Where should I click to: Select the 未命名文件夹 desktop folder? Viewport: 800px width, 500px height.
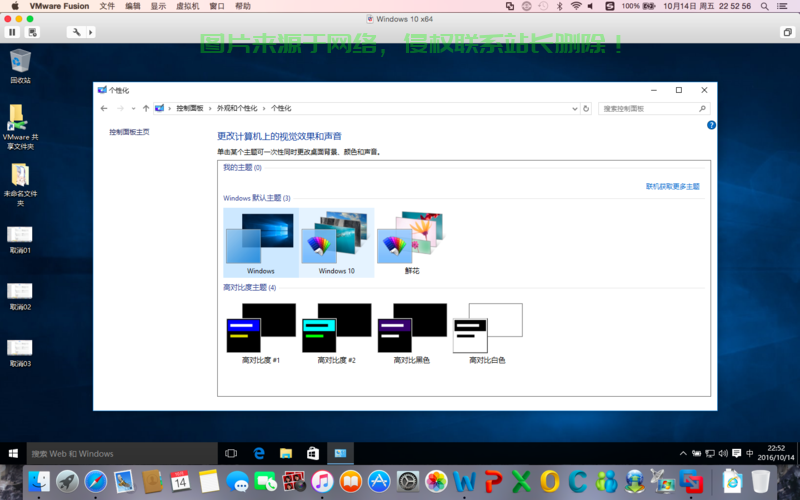[x=20, y=184]
